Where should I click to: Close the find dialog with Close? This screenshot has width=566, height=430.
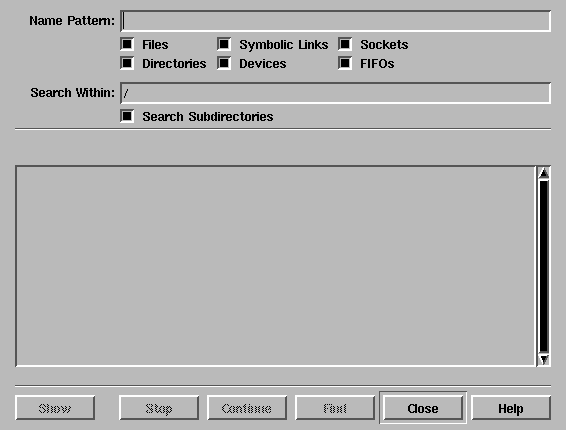click(423, 408)
